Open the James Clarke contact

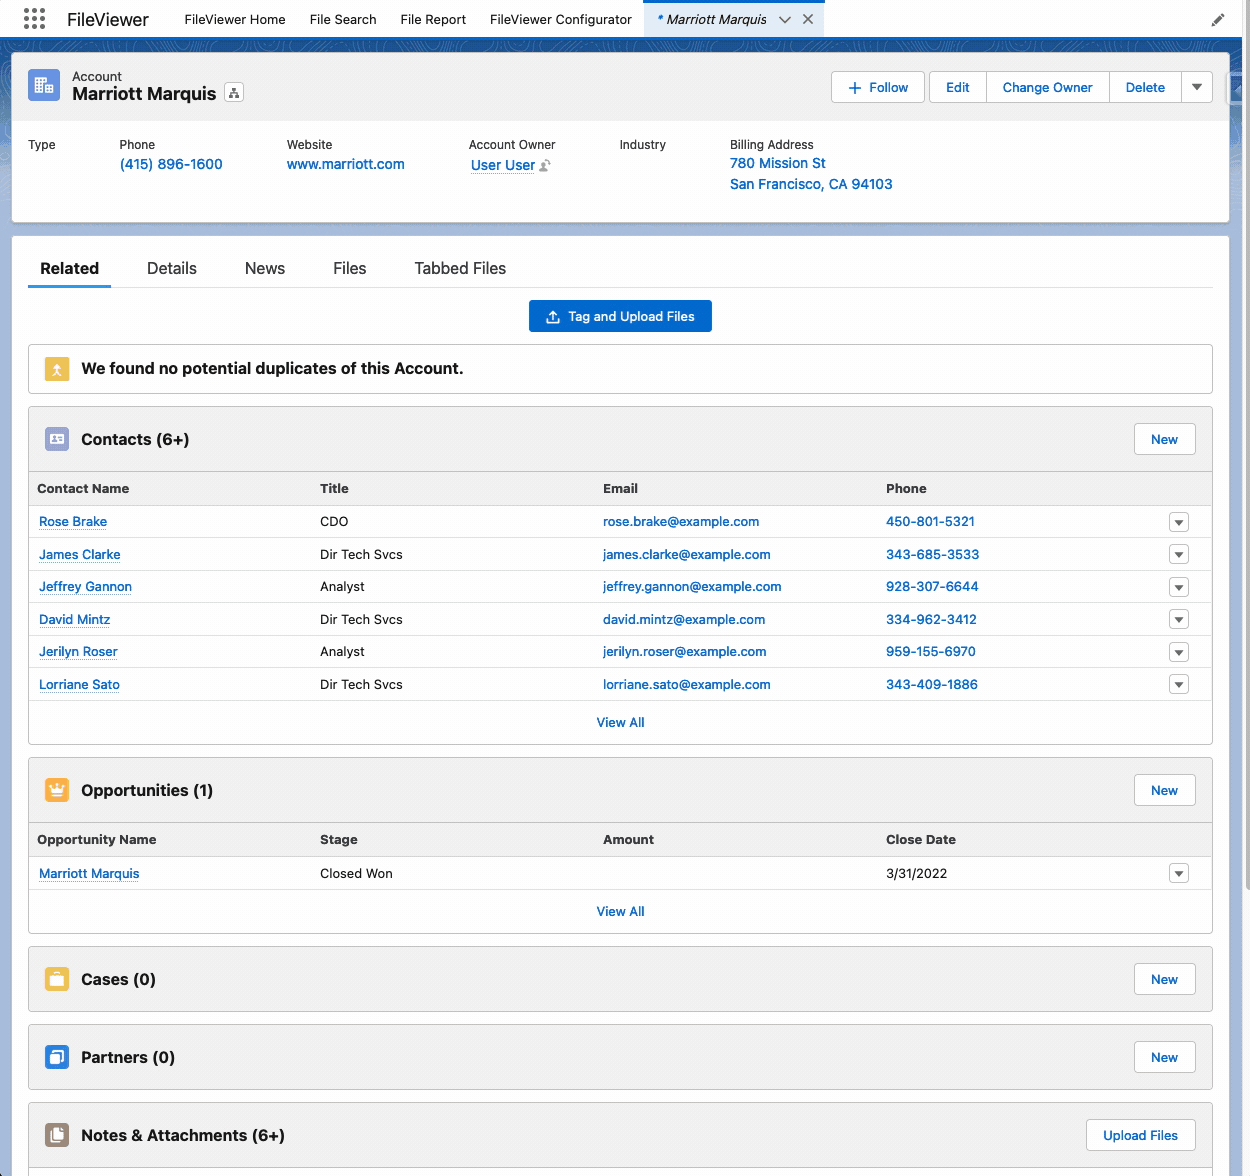[80, 554]
